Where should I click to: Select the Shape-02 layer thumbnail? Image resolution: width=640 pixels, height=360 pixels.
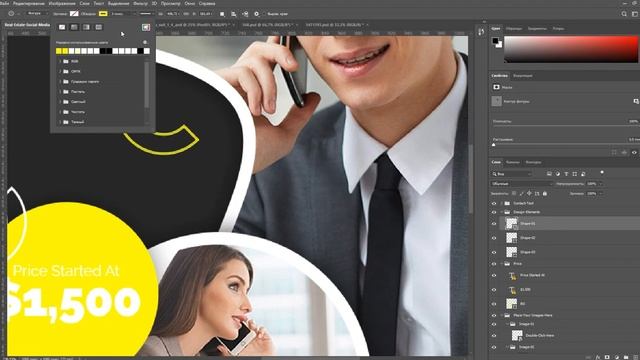(511, 238)
